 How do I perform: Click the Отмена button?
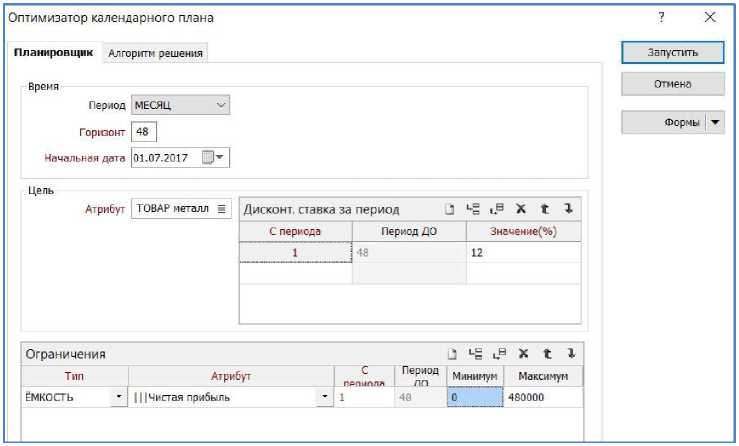(673, 84)
